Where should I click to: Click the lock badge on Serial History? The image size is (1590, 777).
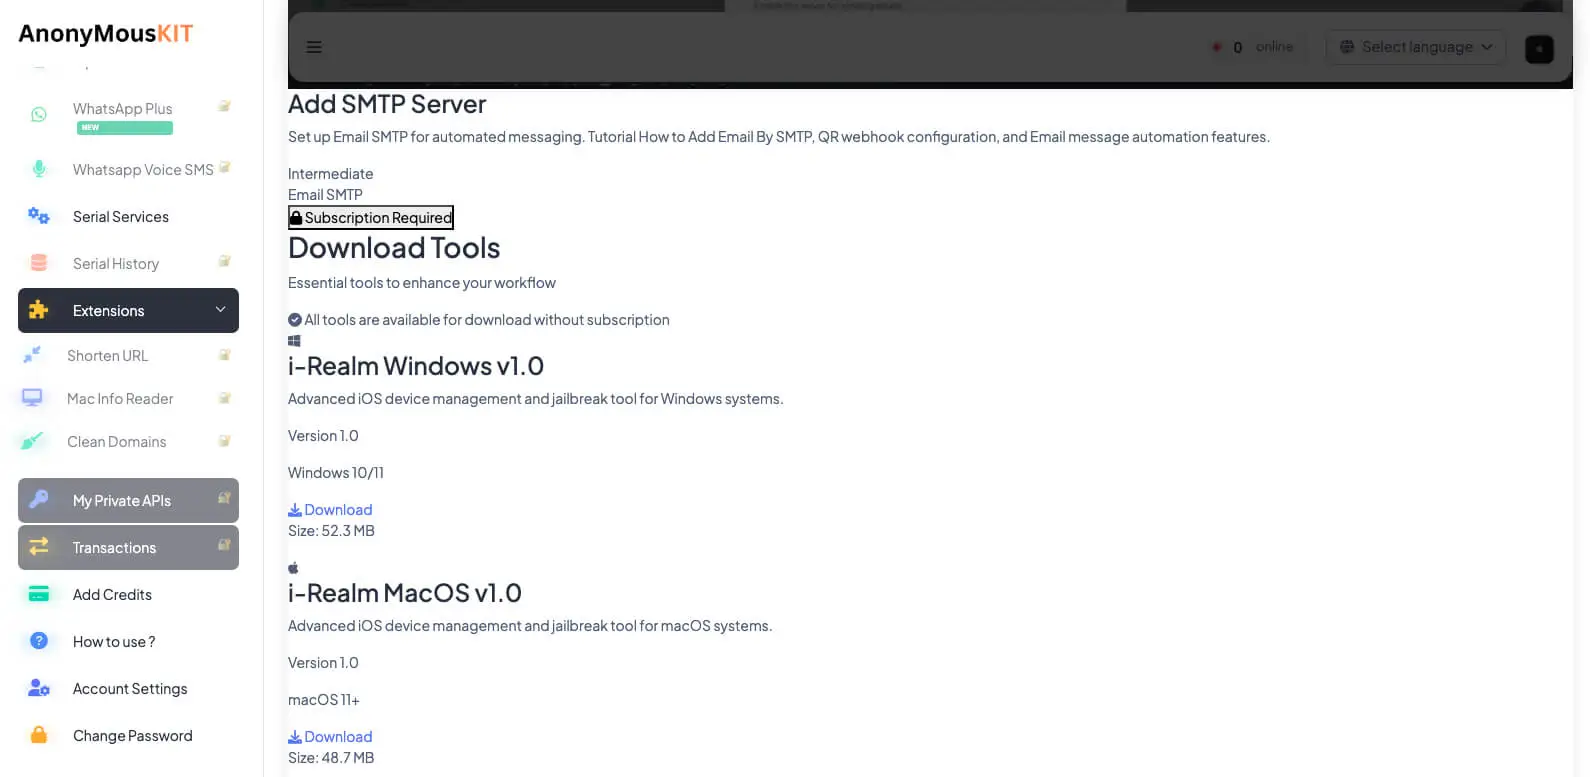point(225,261)
